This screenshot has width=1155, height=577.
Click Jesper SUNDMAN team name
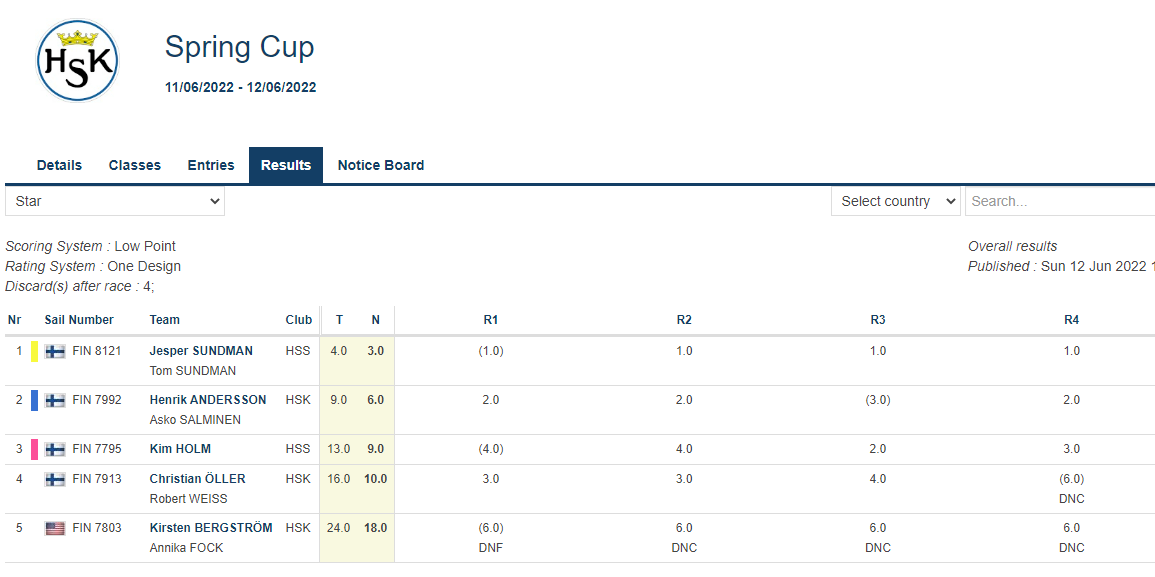pyautogui.click(x=201, y=351)
